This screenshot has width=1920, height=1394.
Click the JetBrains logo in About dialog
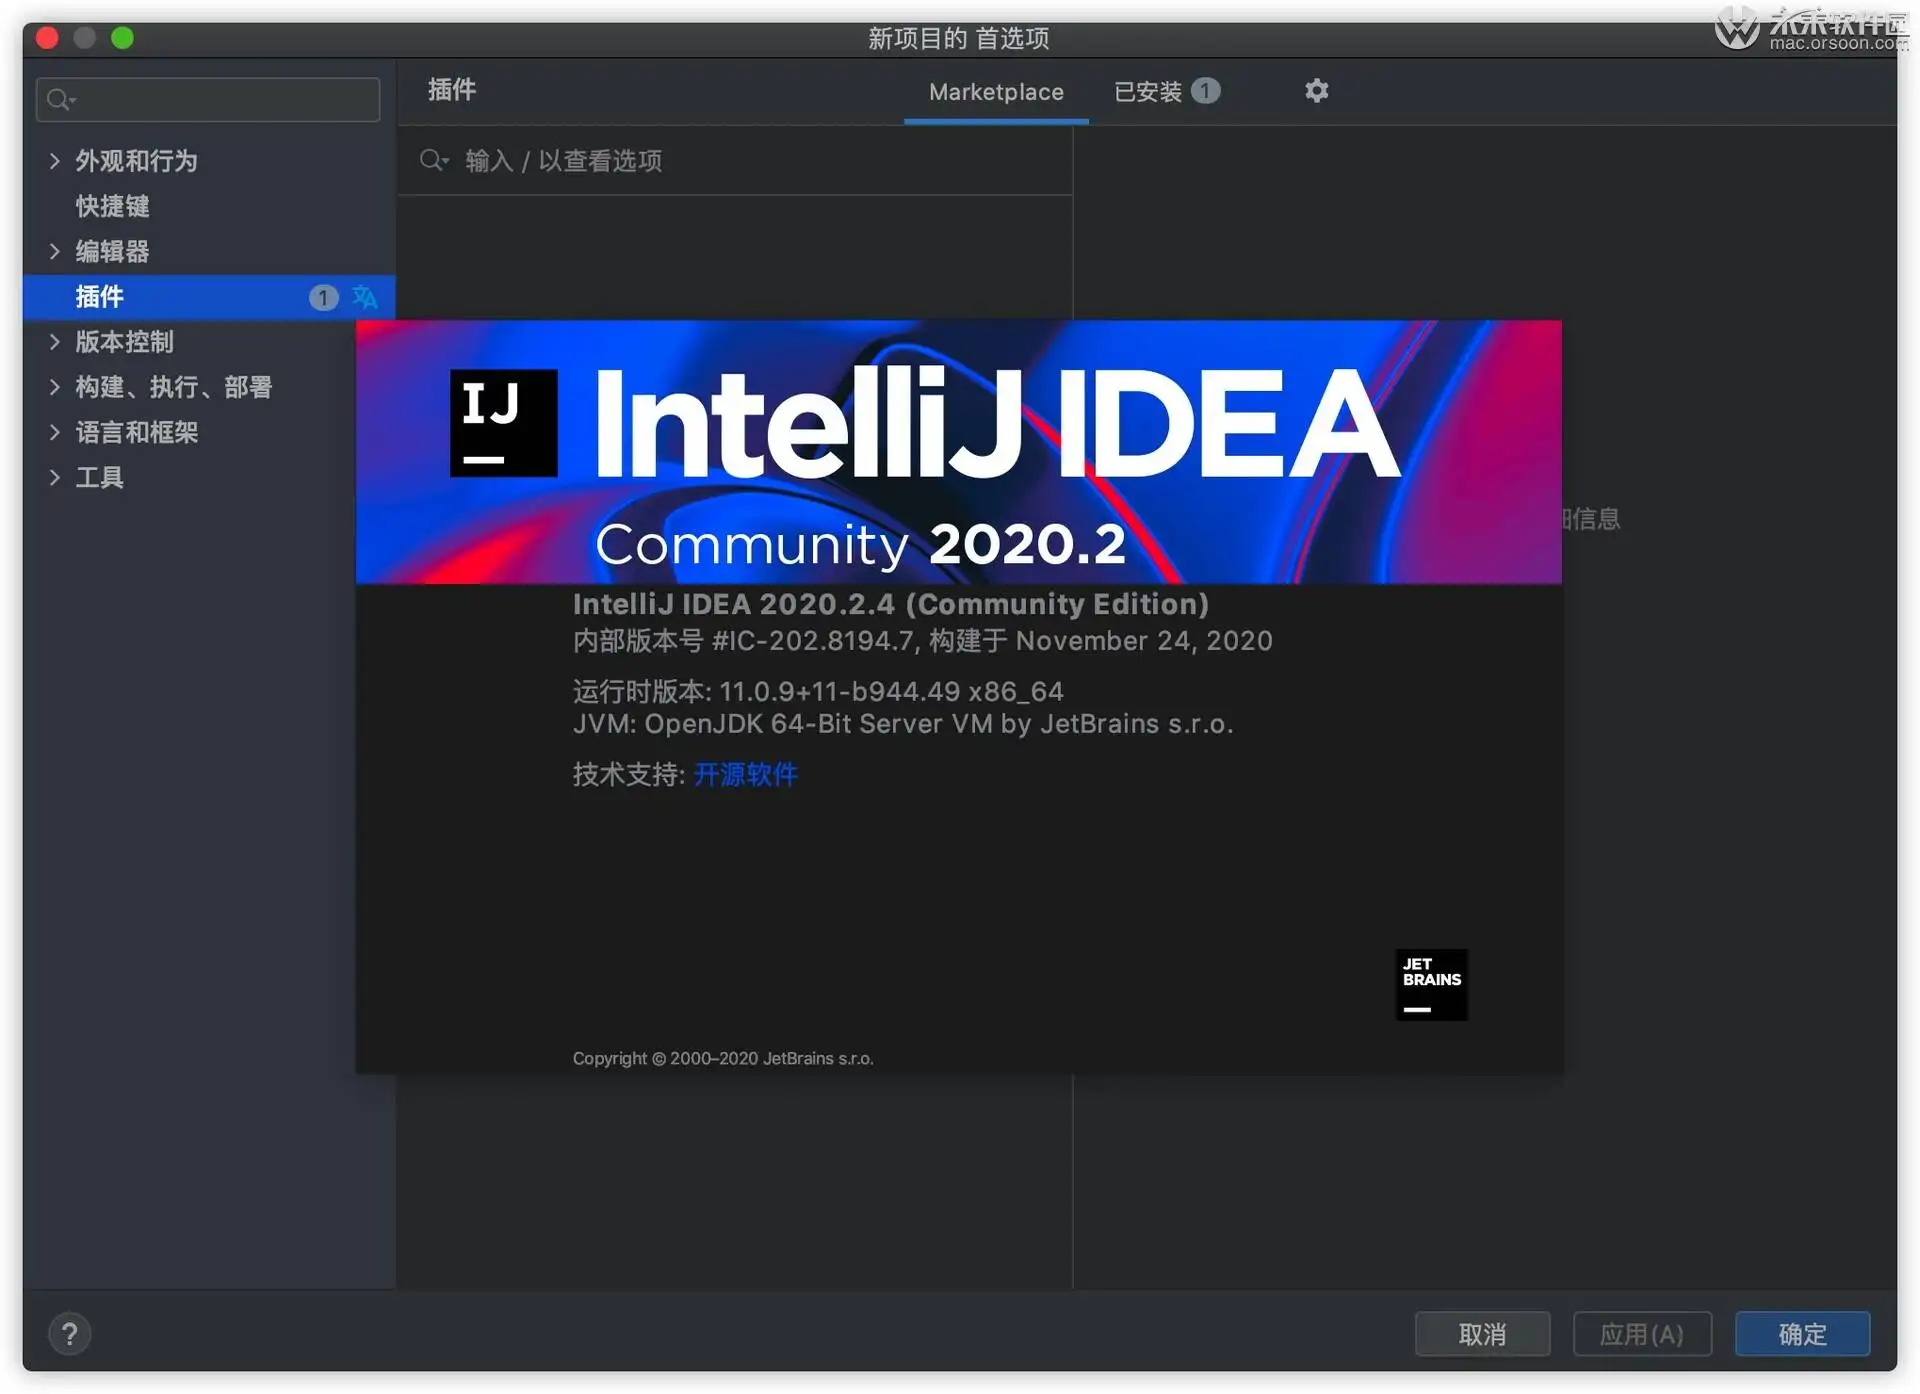tap(1431, 984)
